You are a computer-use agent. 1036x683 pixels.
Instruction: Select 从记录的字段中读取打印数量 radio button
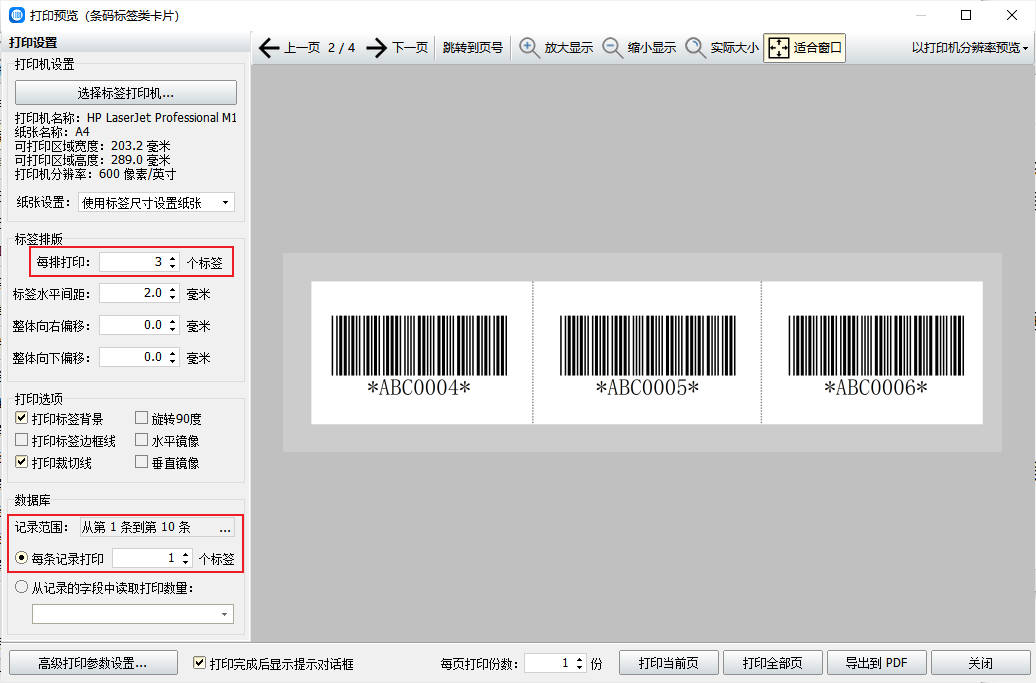21,587
